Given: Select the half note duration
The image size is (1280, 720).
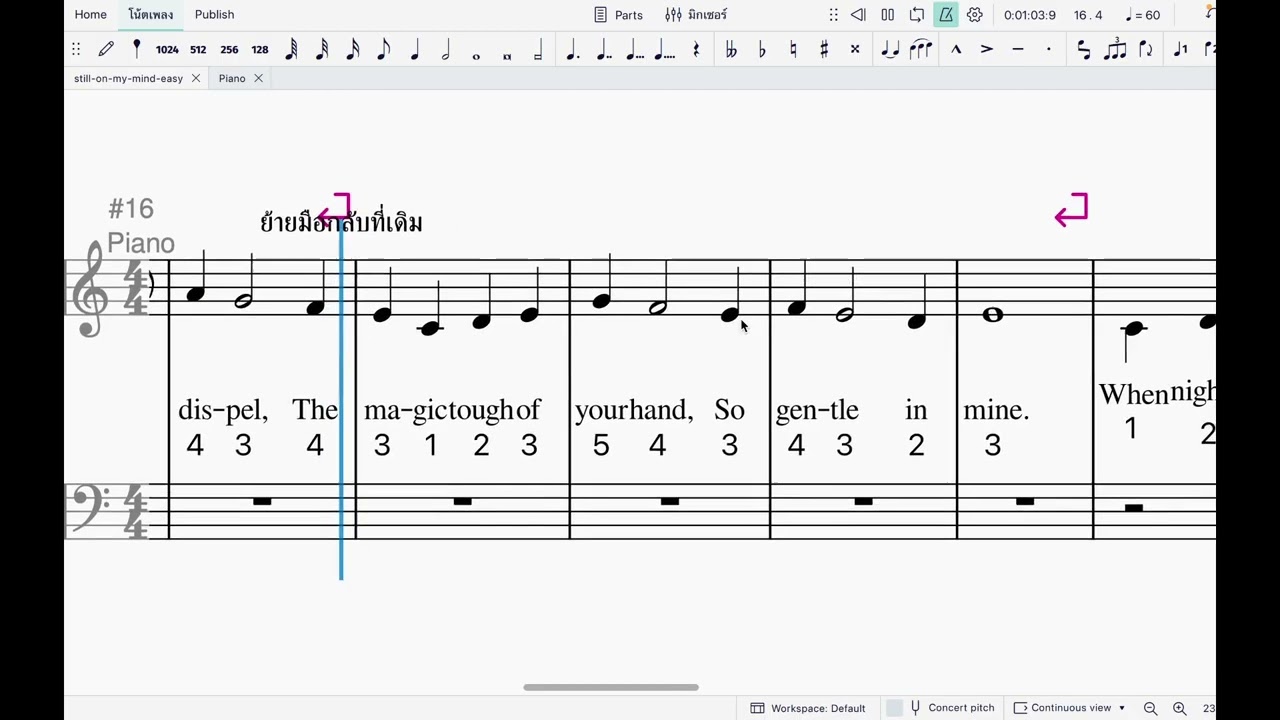Looking at the screenshot, I should (446, 49).
